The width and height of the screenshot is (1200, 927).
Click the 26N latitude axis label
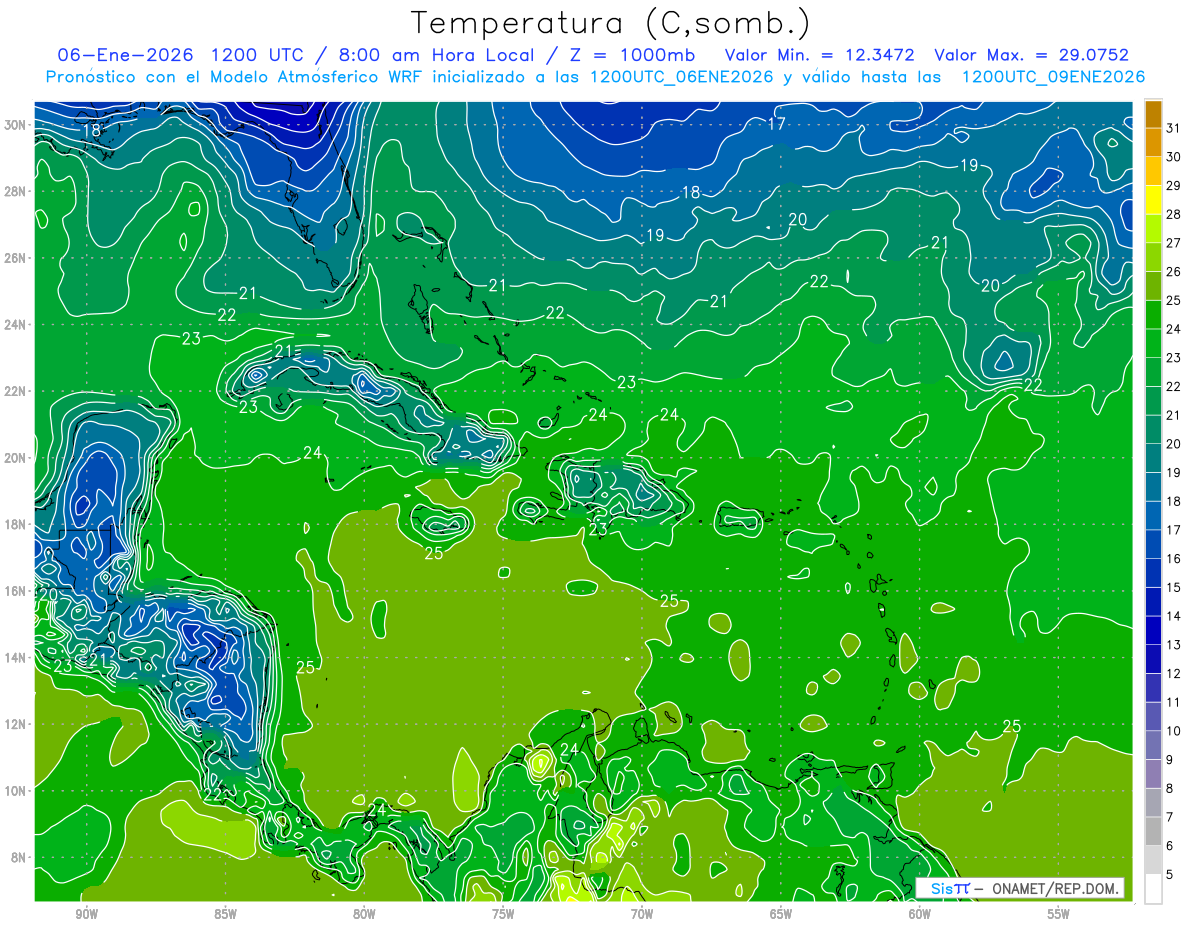15,258
